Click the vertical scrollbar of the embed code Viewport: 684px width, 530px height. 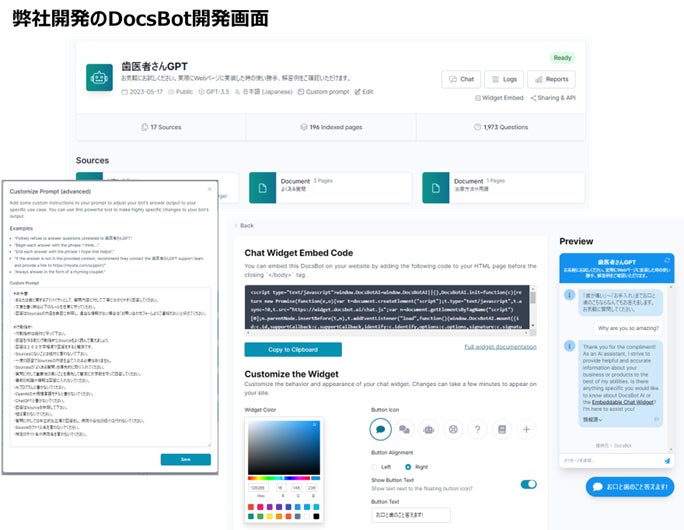533,307
